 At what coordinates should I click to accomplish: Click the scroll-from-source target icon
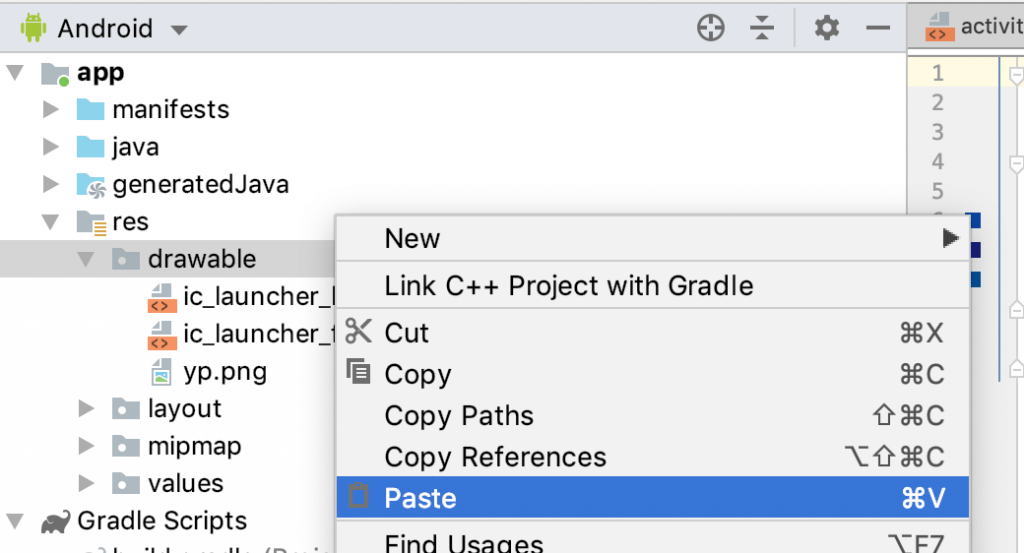point(710,29)
